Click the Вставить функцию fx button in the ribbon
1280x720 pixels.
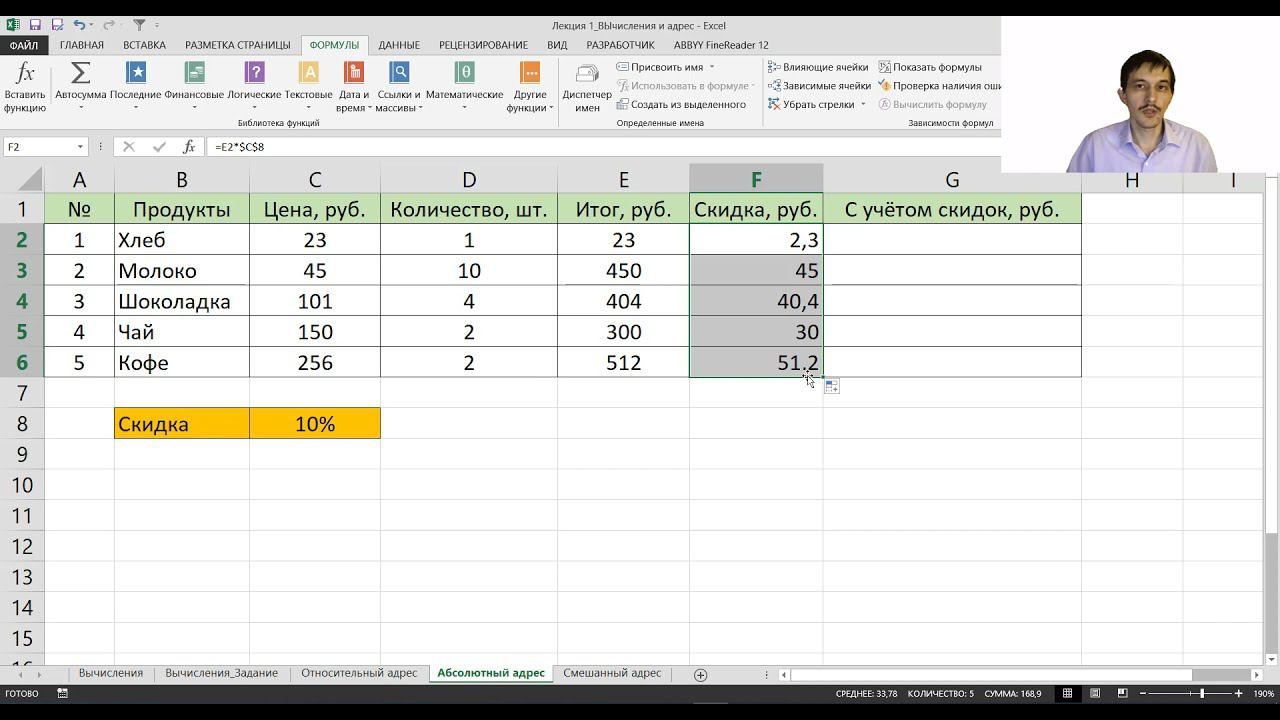(25, 87)
